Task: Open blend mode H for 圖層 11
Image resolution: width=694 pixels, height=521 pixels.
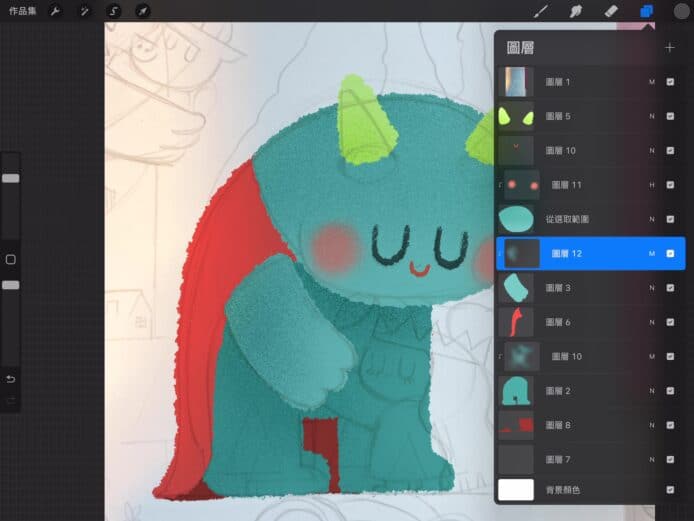Action: tap(651, 185)
